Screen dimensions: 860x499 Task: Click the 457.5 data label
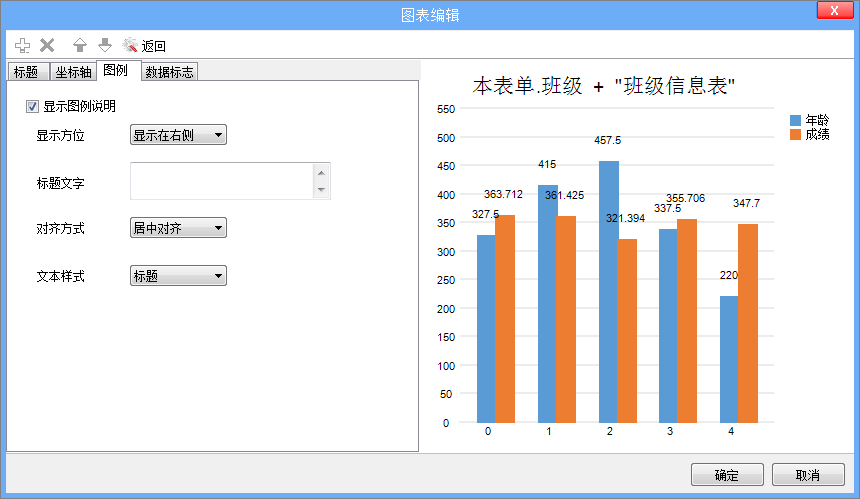coord(608,140)
